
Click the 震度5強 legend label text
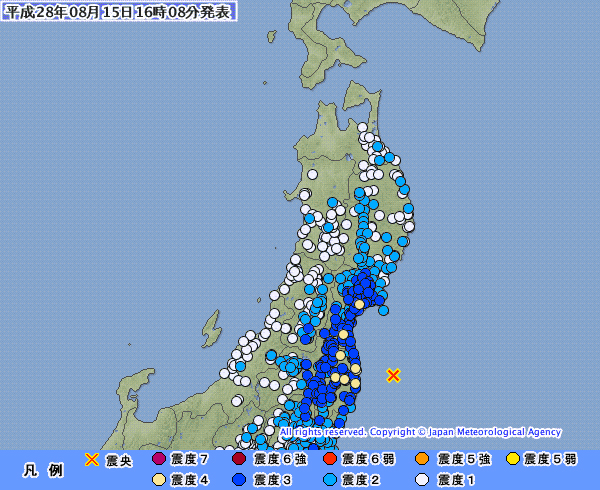click(x=464, y=459)
